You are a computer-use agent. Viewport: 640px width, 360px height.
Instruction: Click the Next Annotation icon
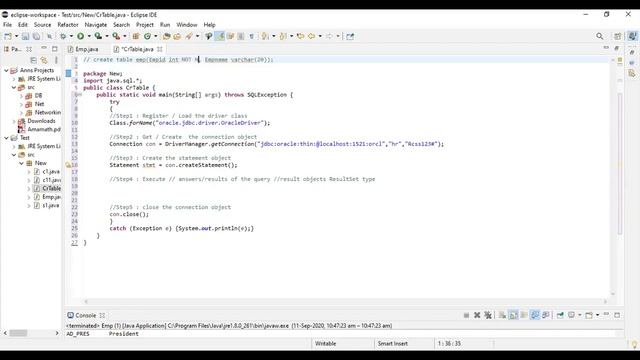265,36
